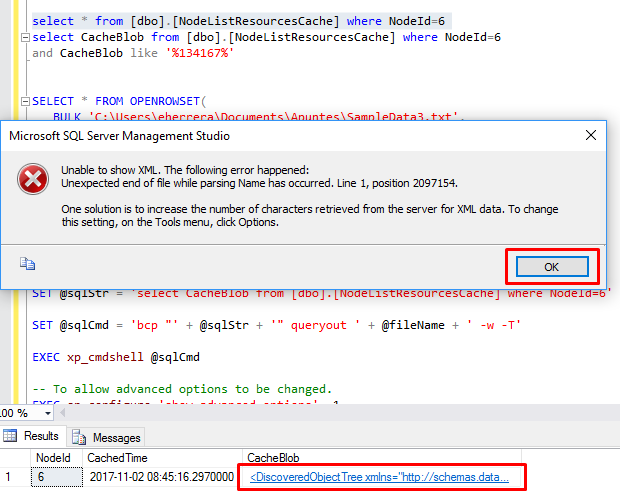The width and height of the screenshot is (620, 501).
Task: Click the horizontal scrollbar left arrow
Action: [62, 413]
